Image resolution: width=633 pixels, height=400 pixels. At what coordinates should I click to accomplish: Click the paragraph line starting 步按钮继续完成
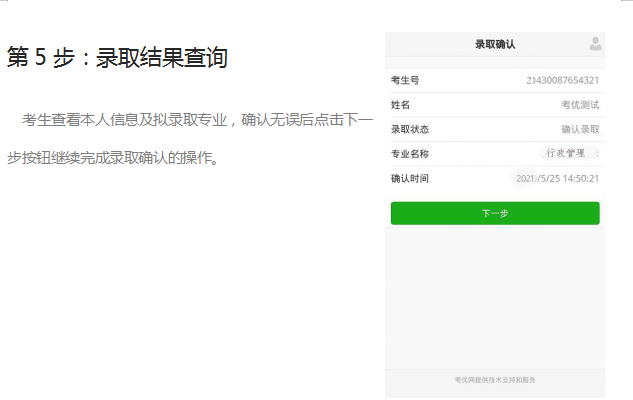coord(112,158)
